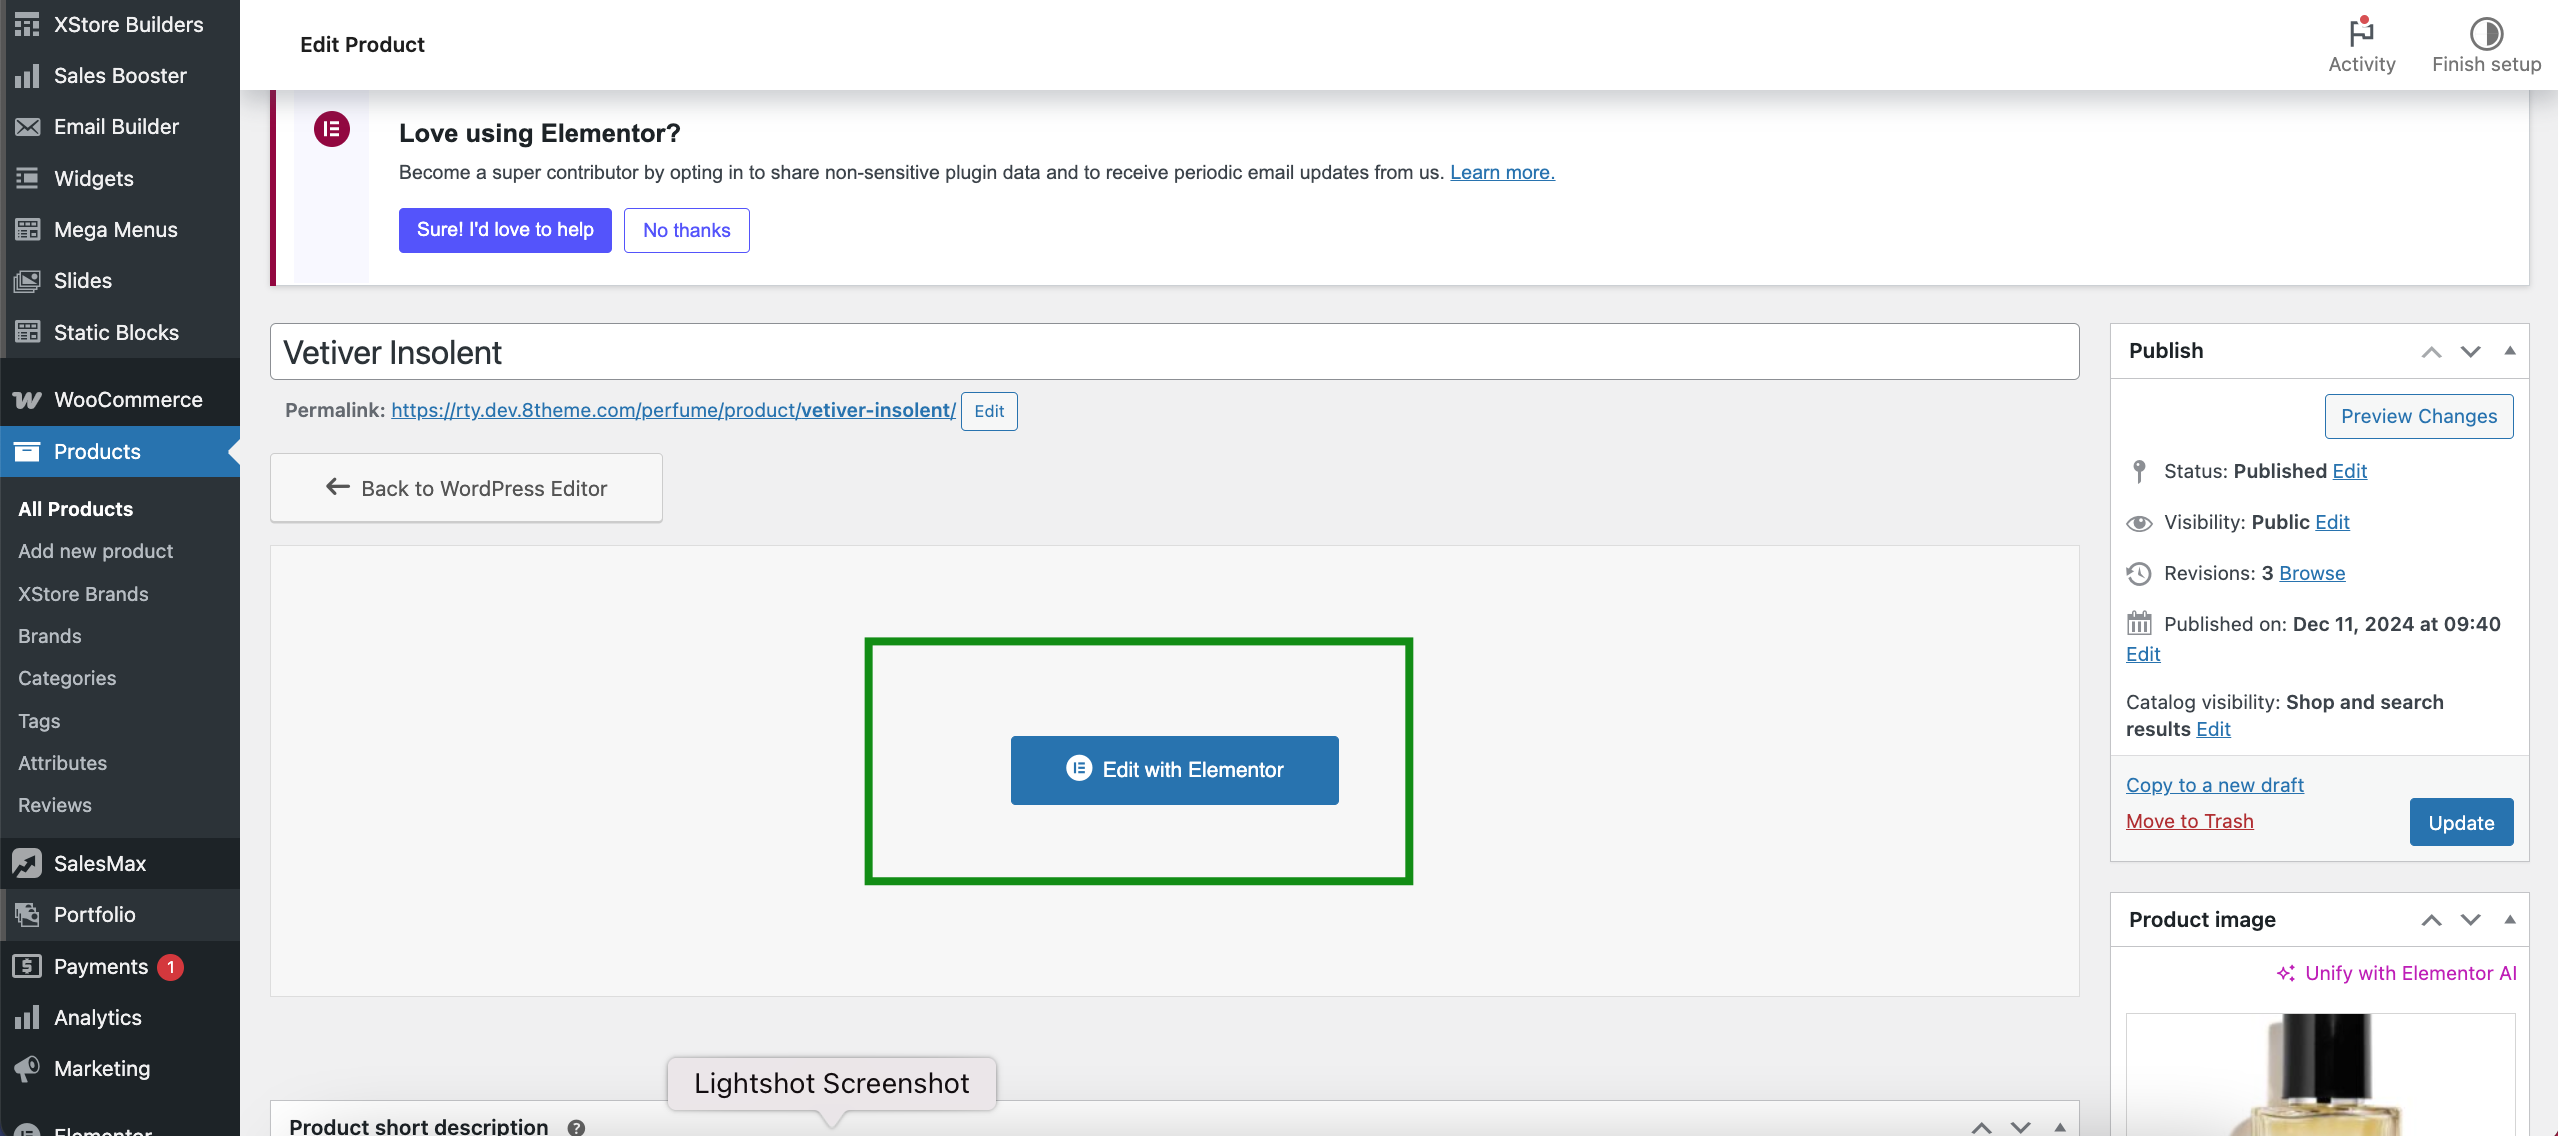The width and height of the screenshot is (2558, 1136).
Task: Edit the Public visibility setting
Action: [x=2332, y=522]
